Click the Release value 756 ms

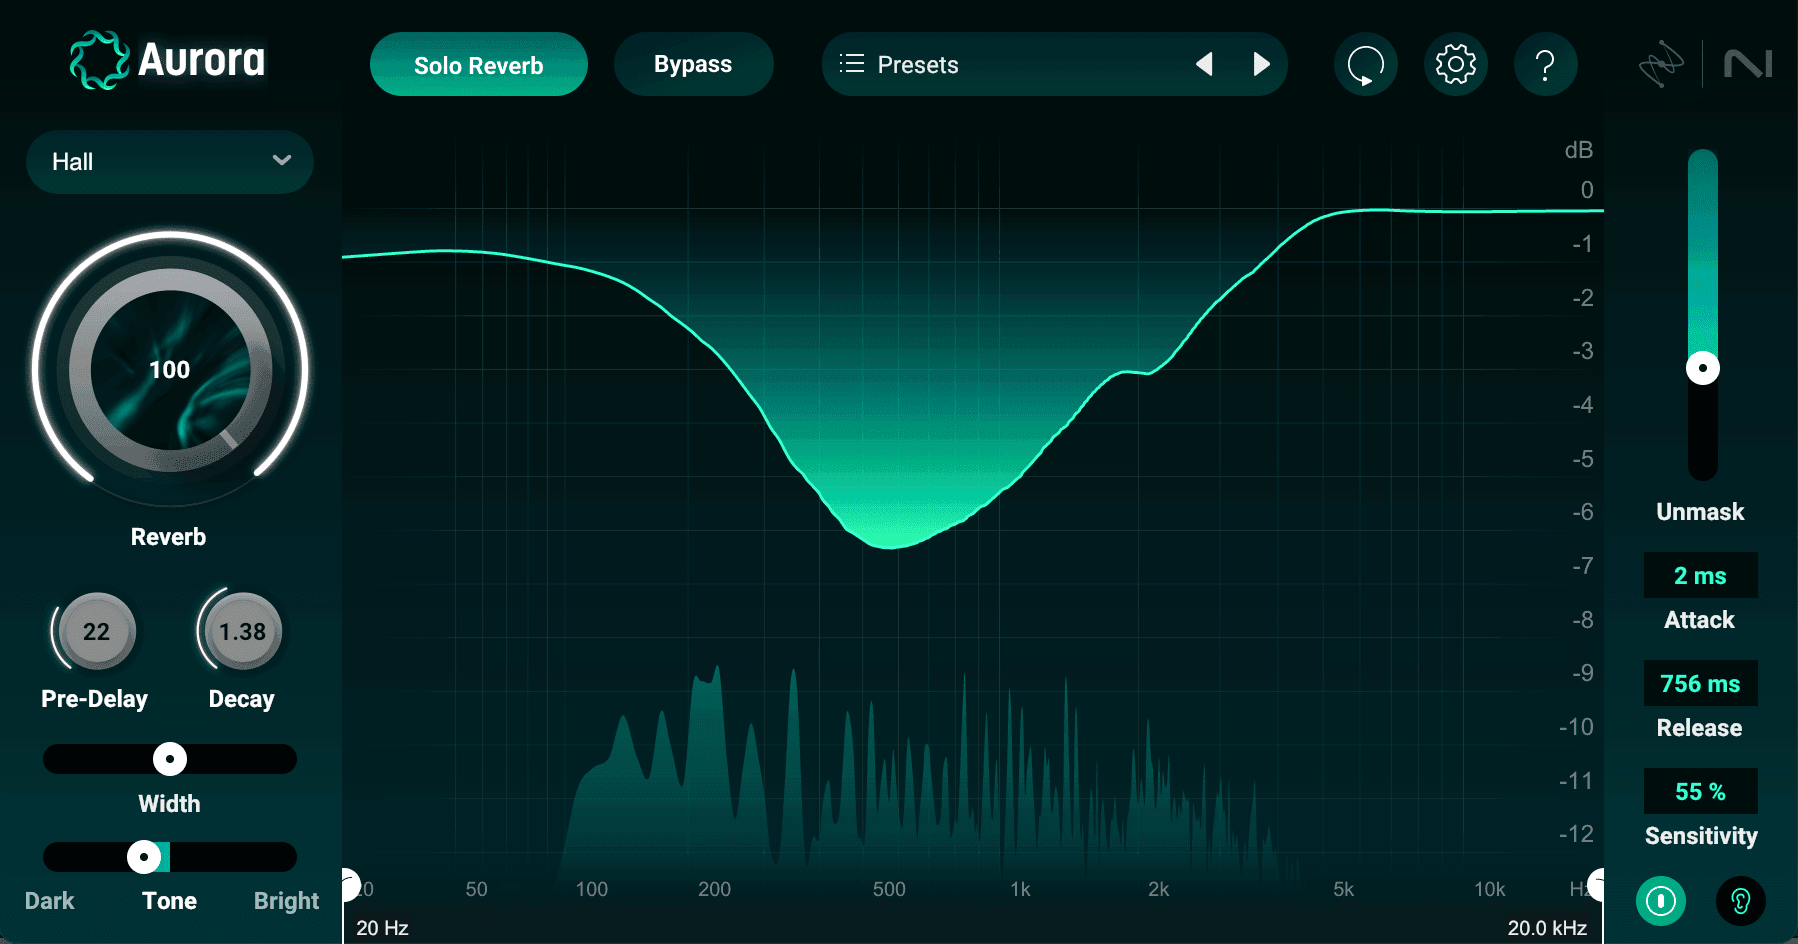(x=1700, y=683)
